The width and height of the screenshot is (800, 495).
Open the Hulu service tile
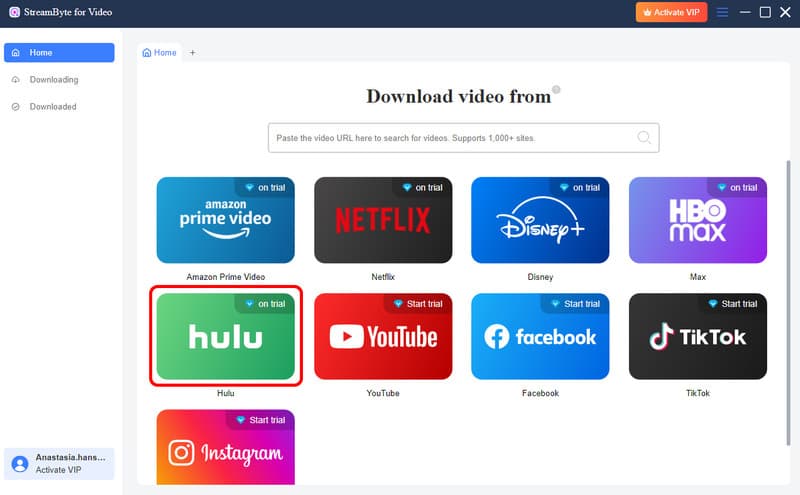pyautogui.click(x=226, y=336)
